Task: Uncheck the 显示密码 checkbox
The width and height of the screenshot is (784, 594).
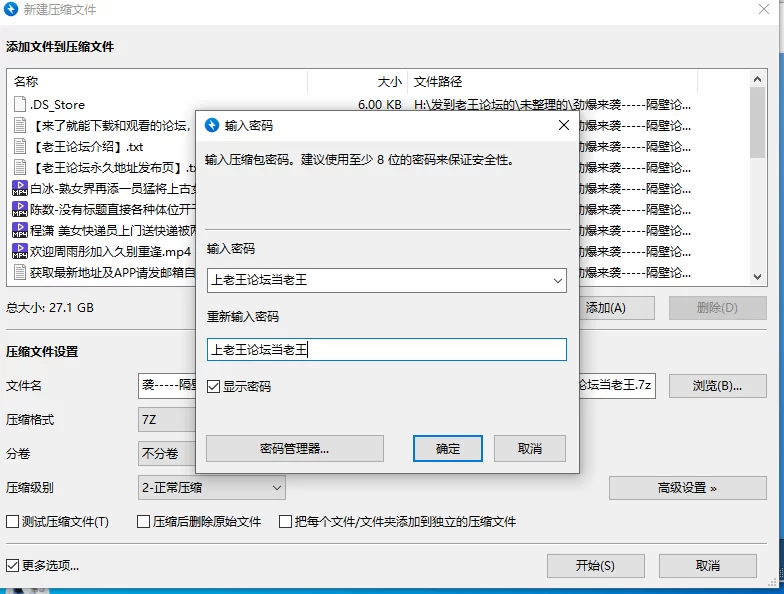Action: tap(214, 386)
